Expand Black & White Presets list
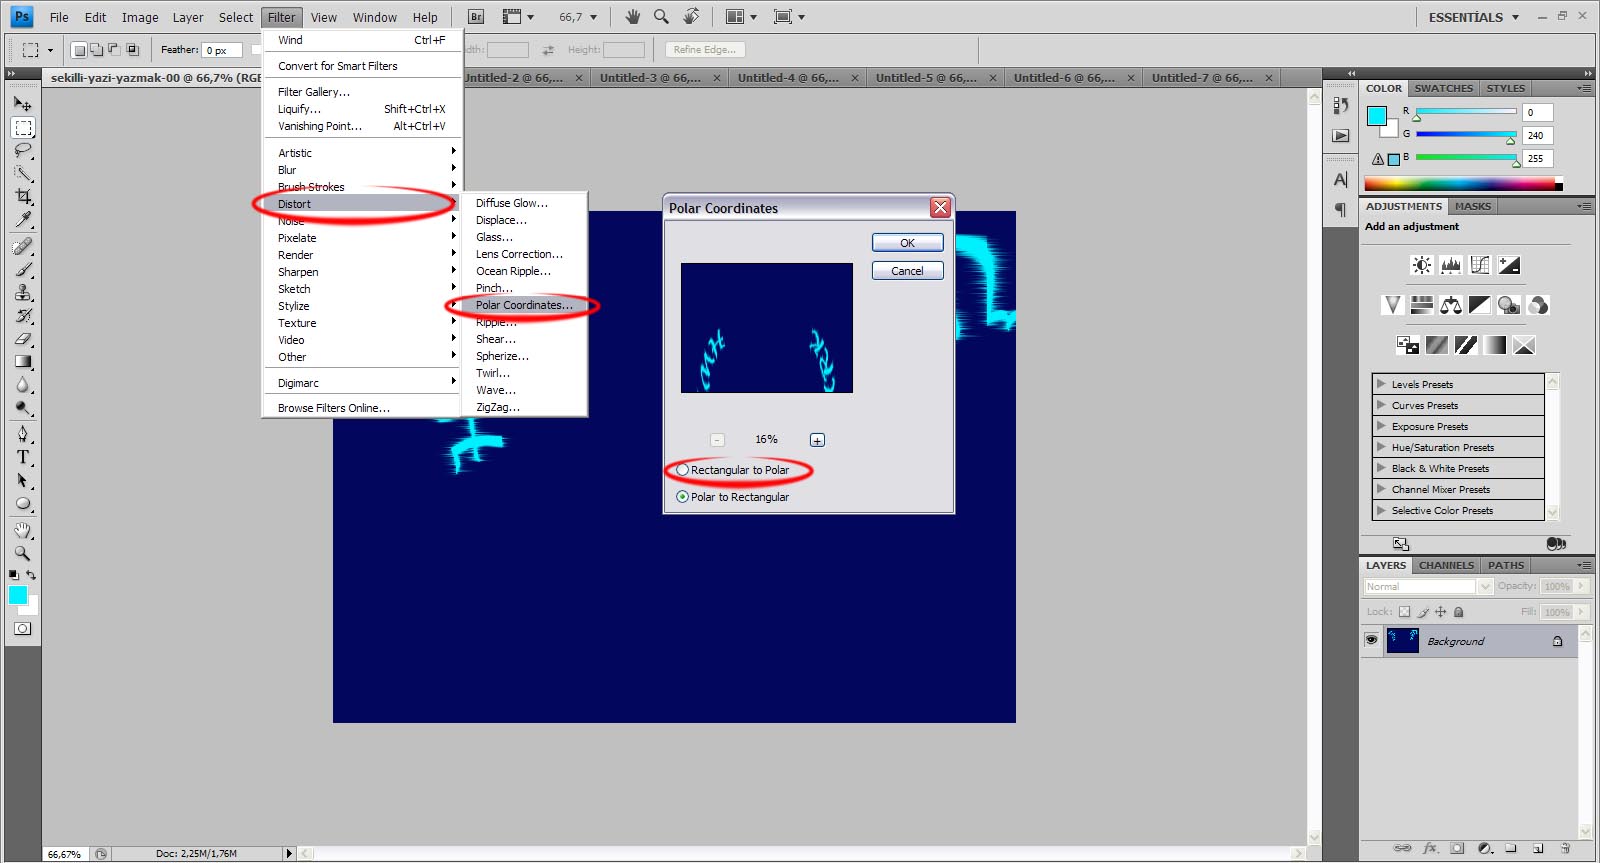This screenshot has height=863, width=1600. pyautogui.click(x=1381, y=468)
